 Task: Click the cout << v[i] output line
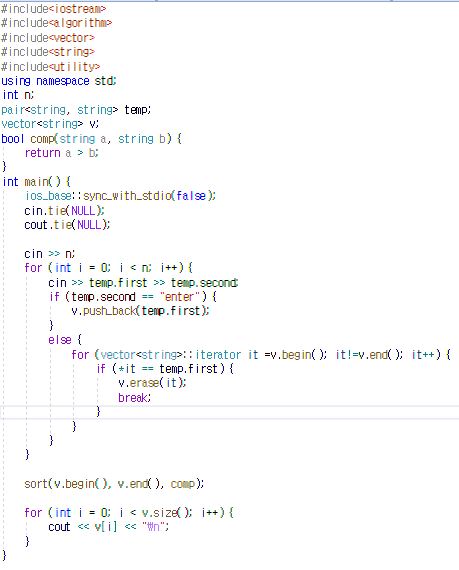point(109,527)
